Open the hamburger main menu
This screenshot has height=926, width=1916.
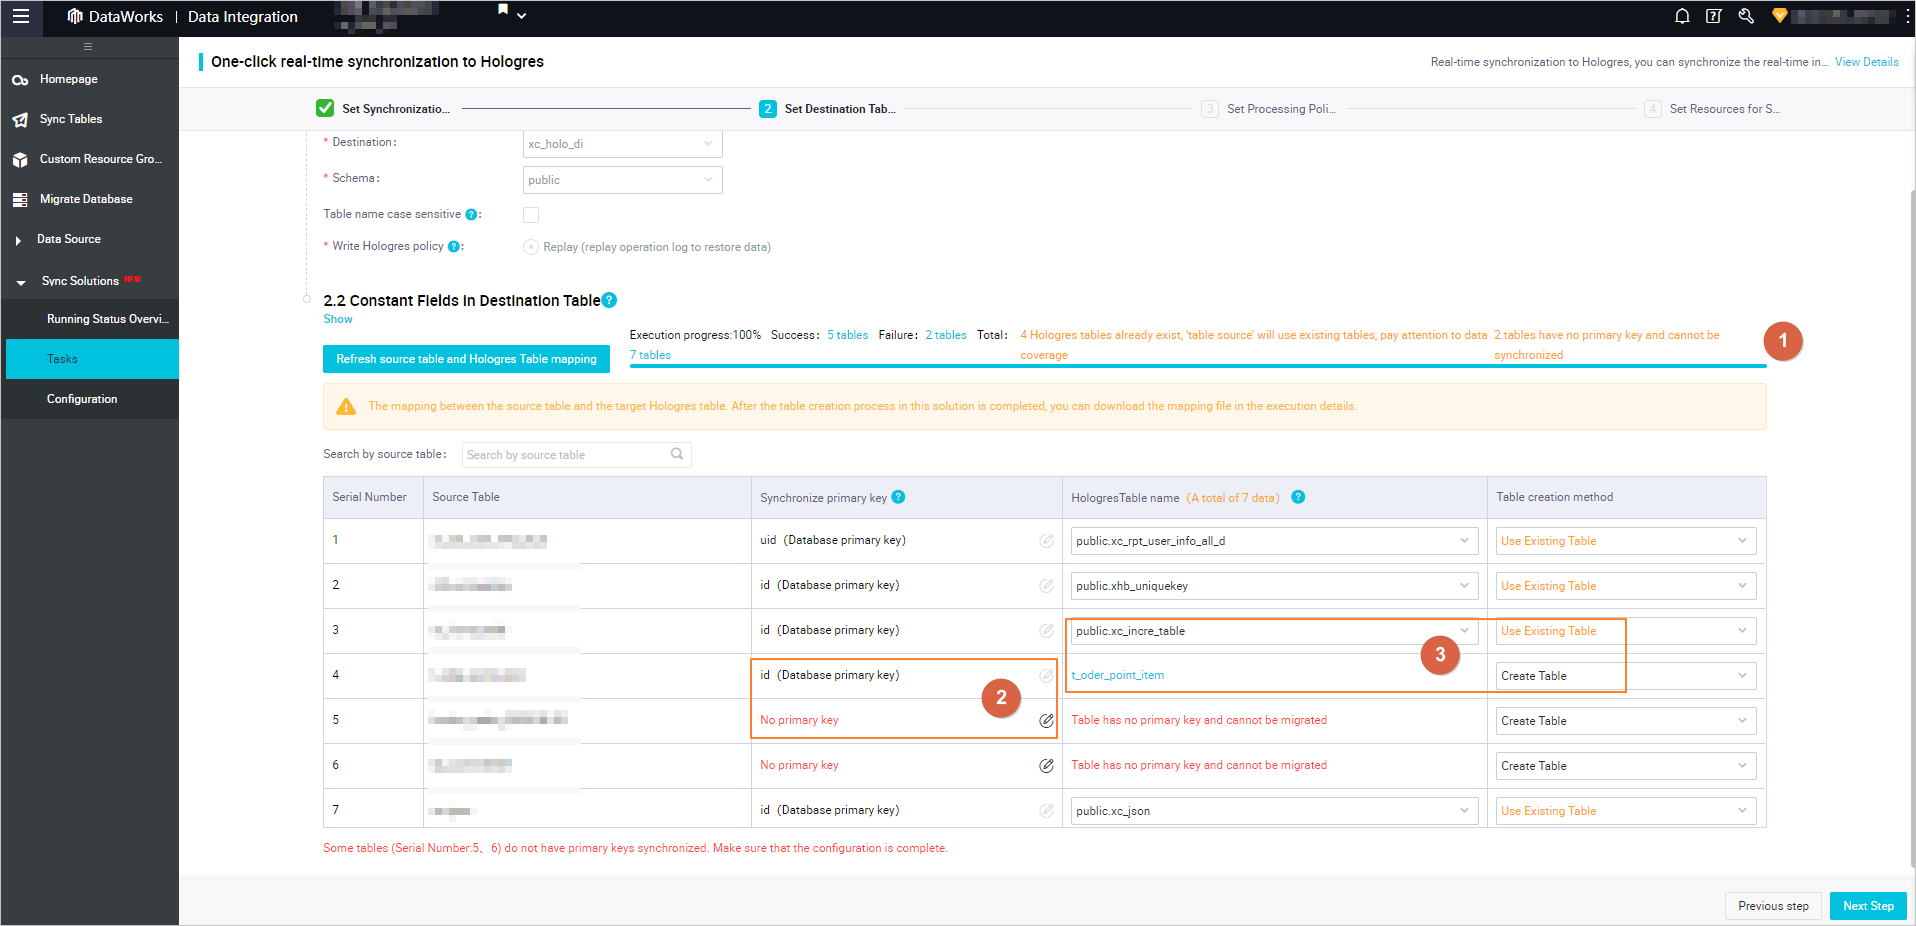[x=21, y=16]
